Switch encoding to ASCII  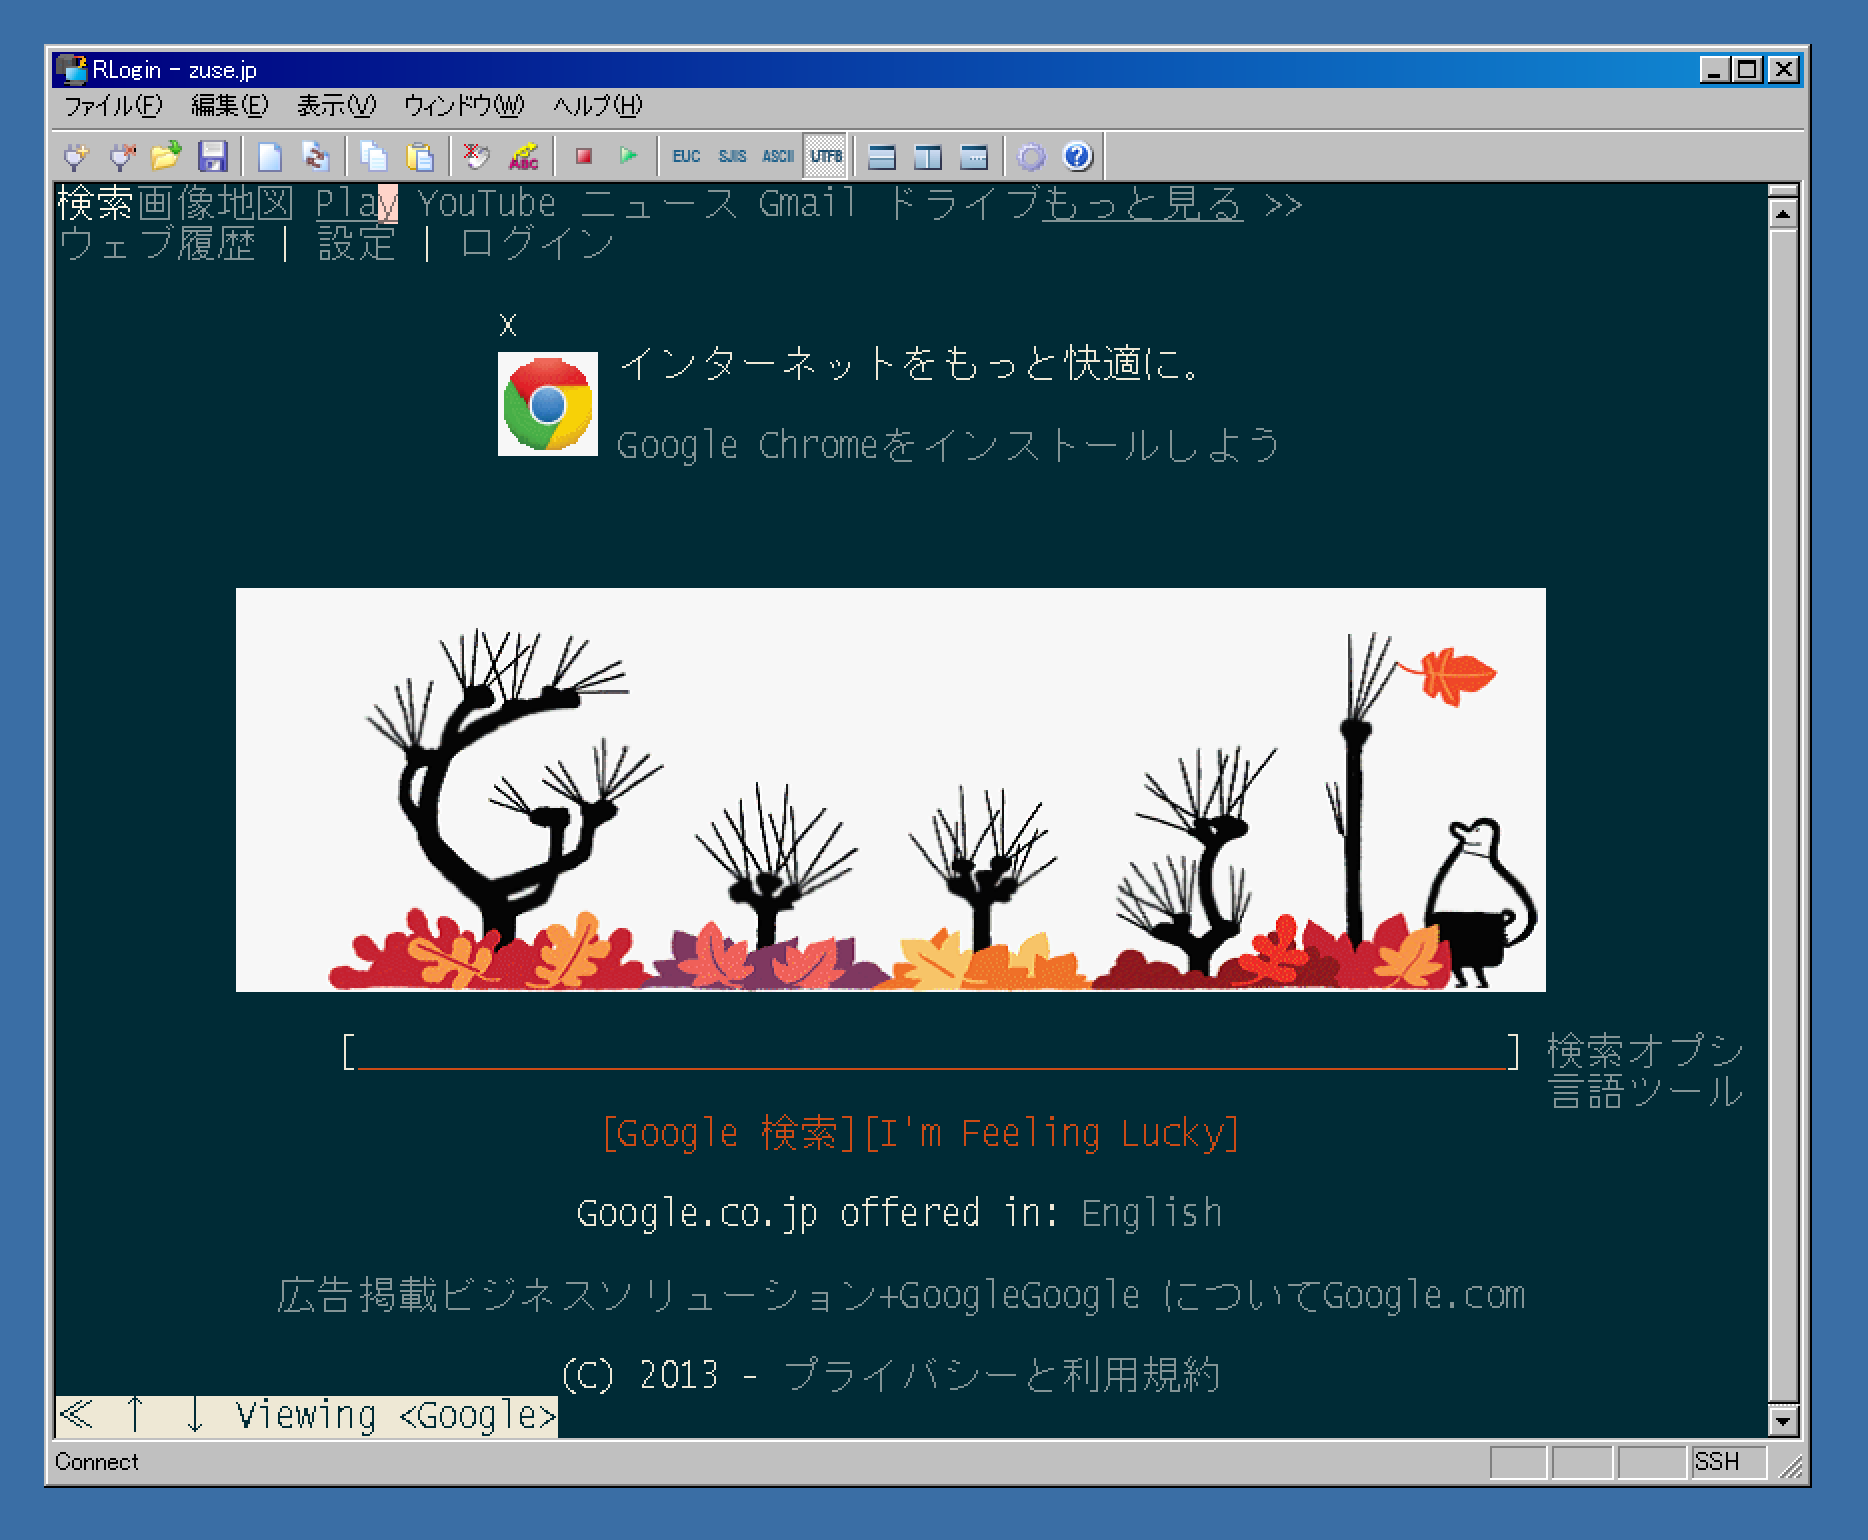(778, 156)
